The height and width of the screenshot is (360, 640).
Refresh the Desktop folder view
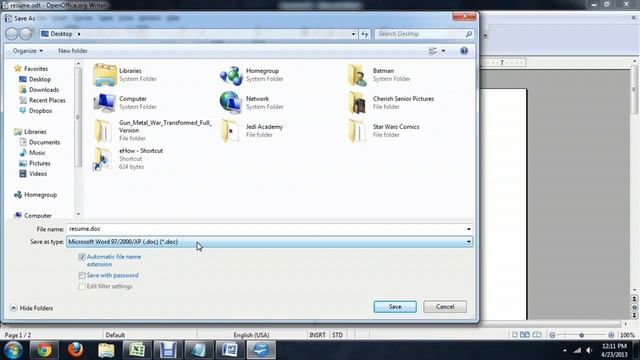point(364,34)
